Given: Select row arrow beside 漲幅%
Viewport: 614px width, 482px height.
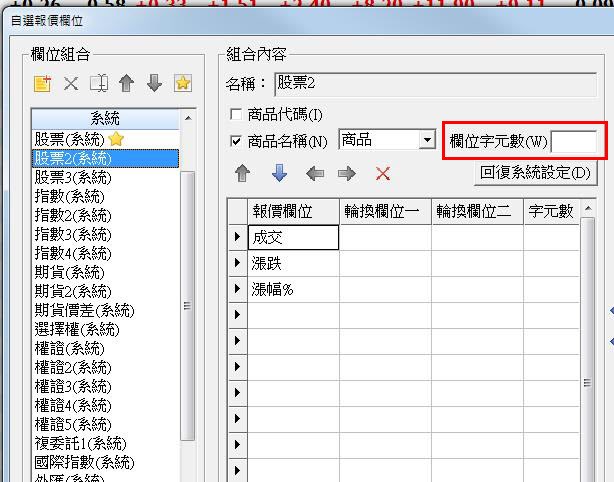Looking at the screenshot, I should [237, 289].
